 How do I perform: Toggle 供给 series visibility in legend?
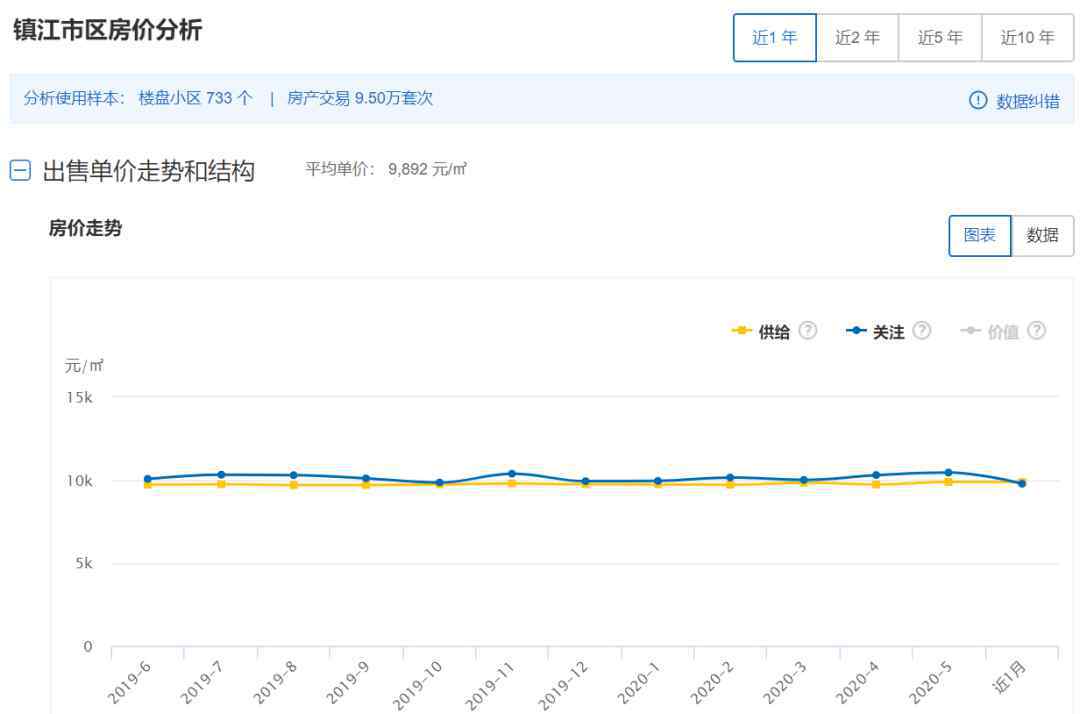pos(774,332)
